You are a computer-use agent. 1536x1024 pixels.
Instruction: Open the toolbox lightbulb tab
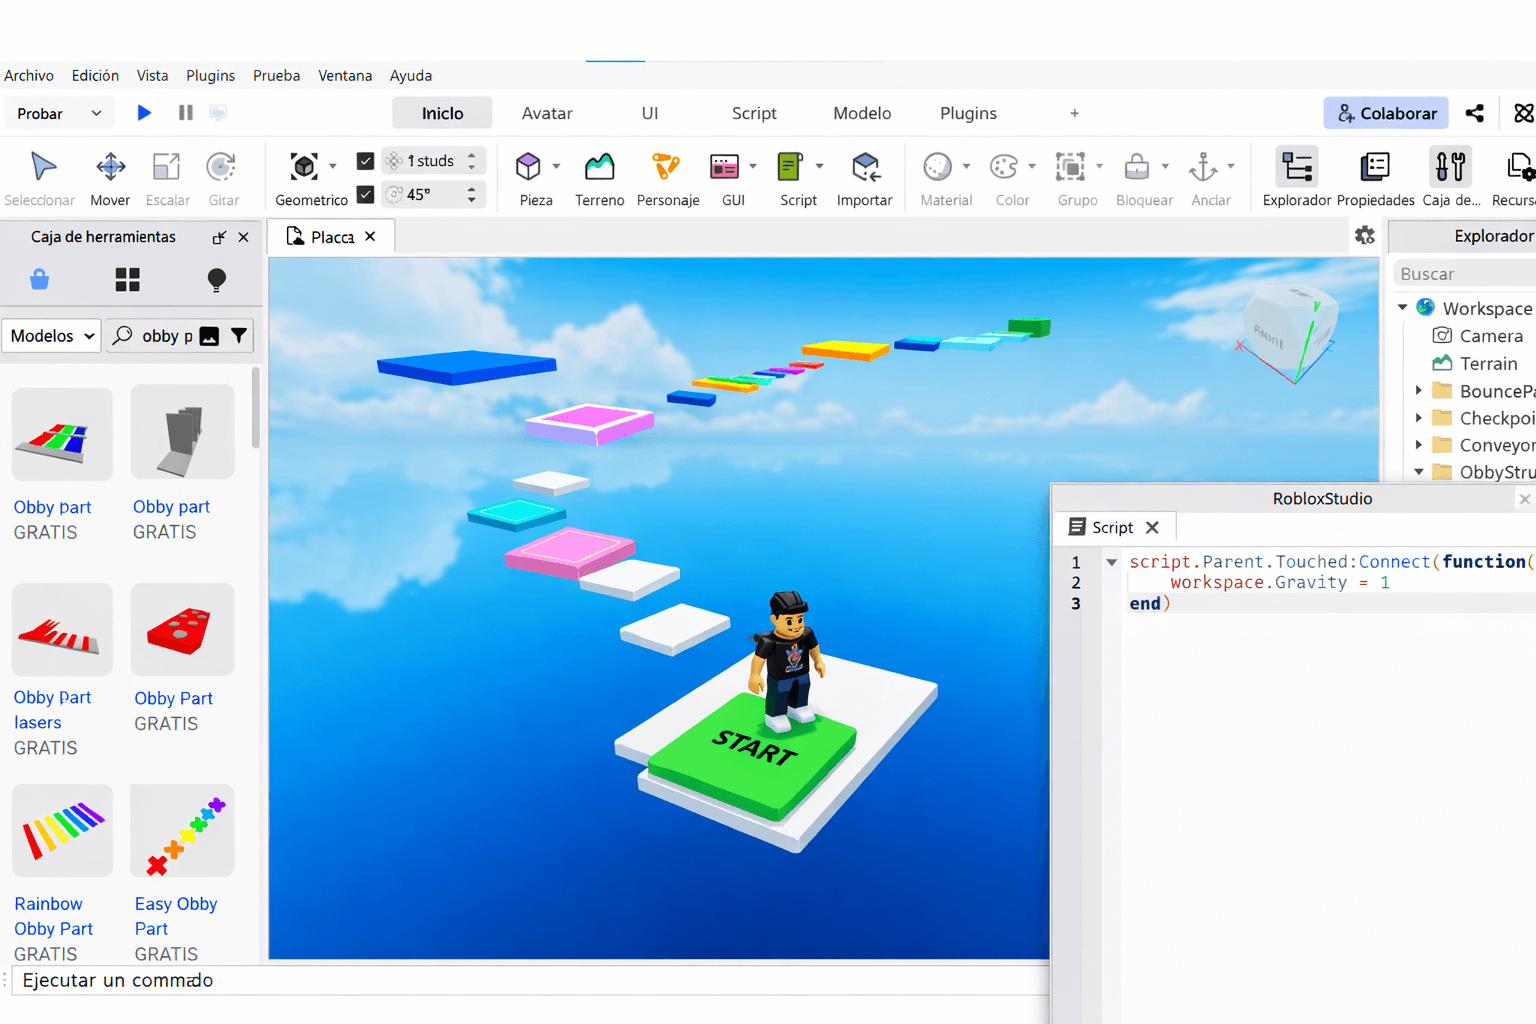[x=216, y=280]
